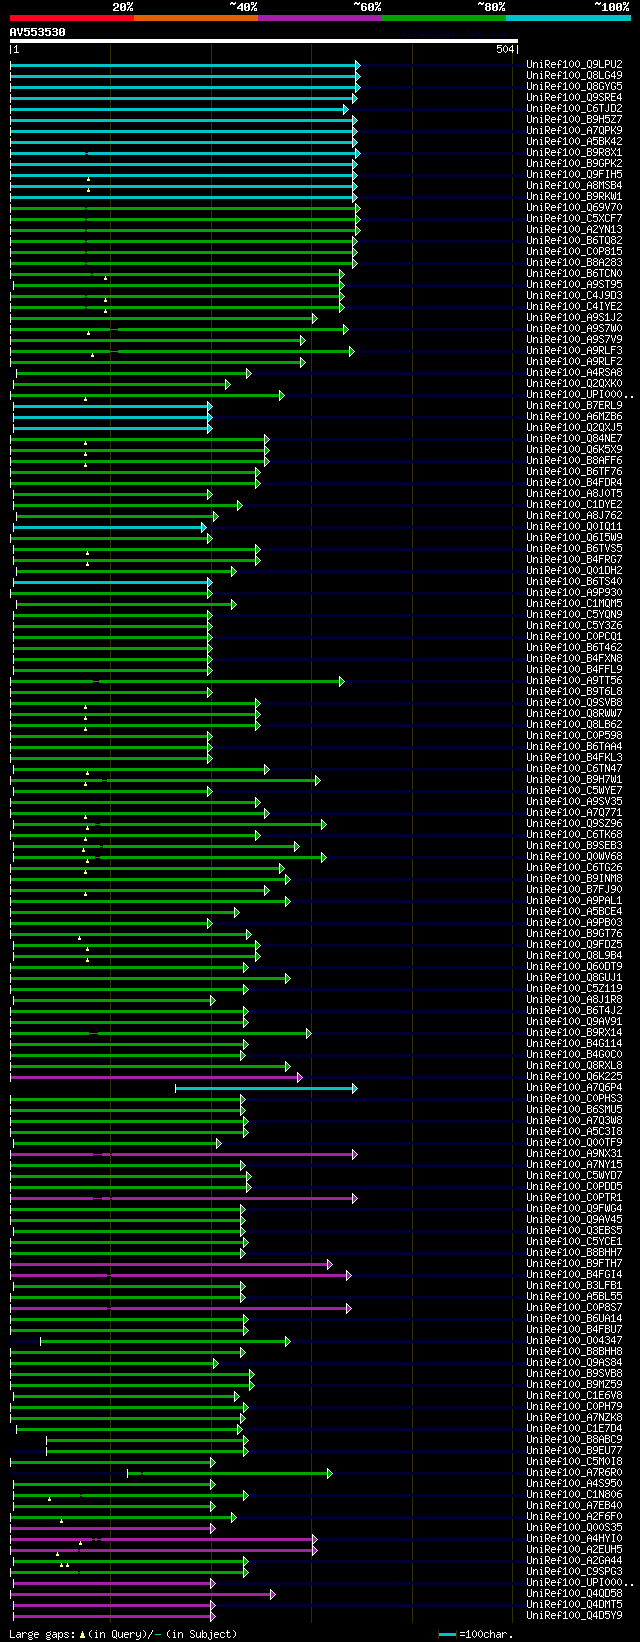Image resolution: width=640 pixels, height=1642 pixels.
Task: Select label UniRef100_Q6K225
Action: (x=574, y=1076)
